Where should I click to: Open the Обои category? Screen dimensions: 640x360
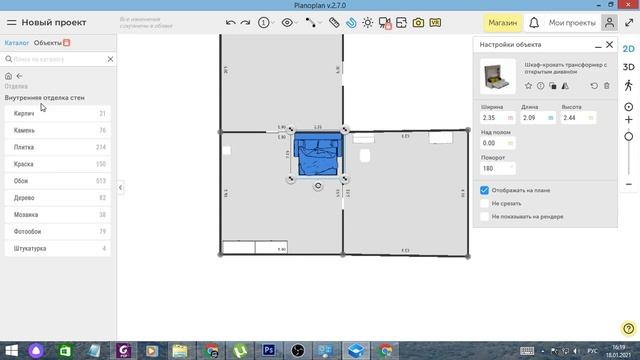click(x=58, y=181)
